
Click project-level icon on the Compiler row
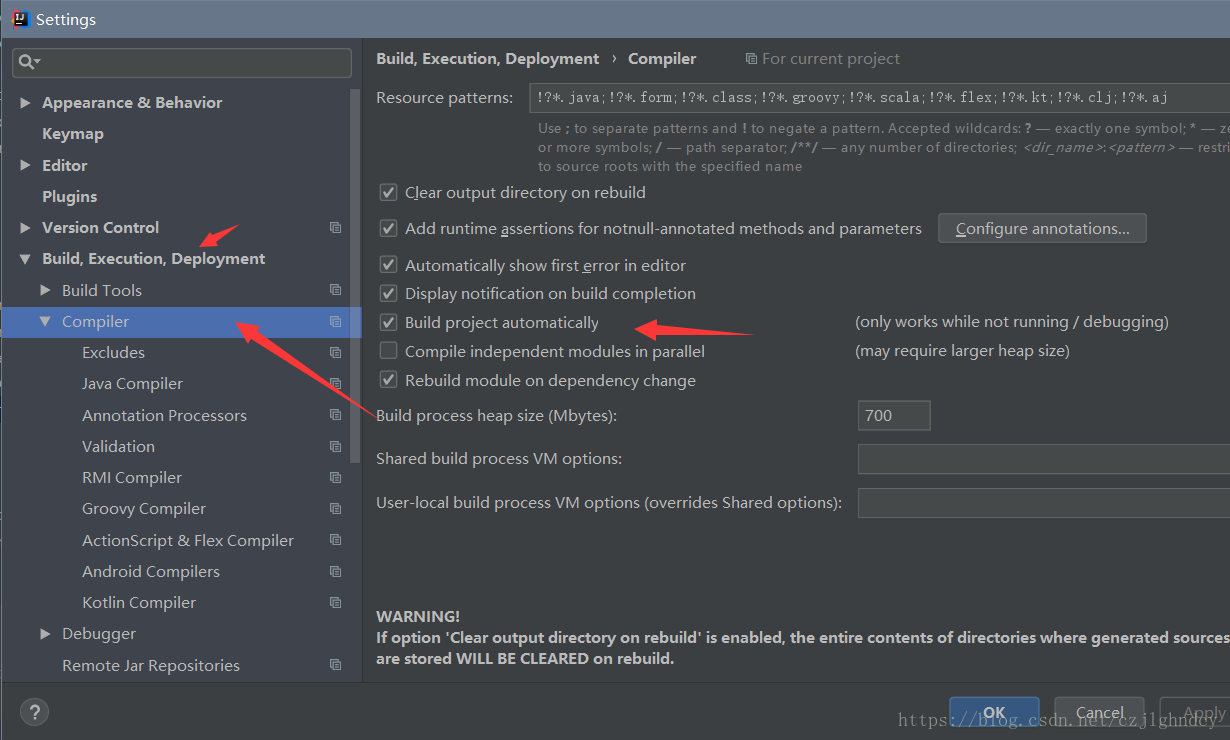click(x=335, y=322)
